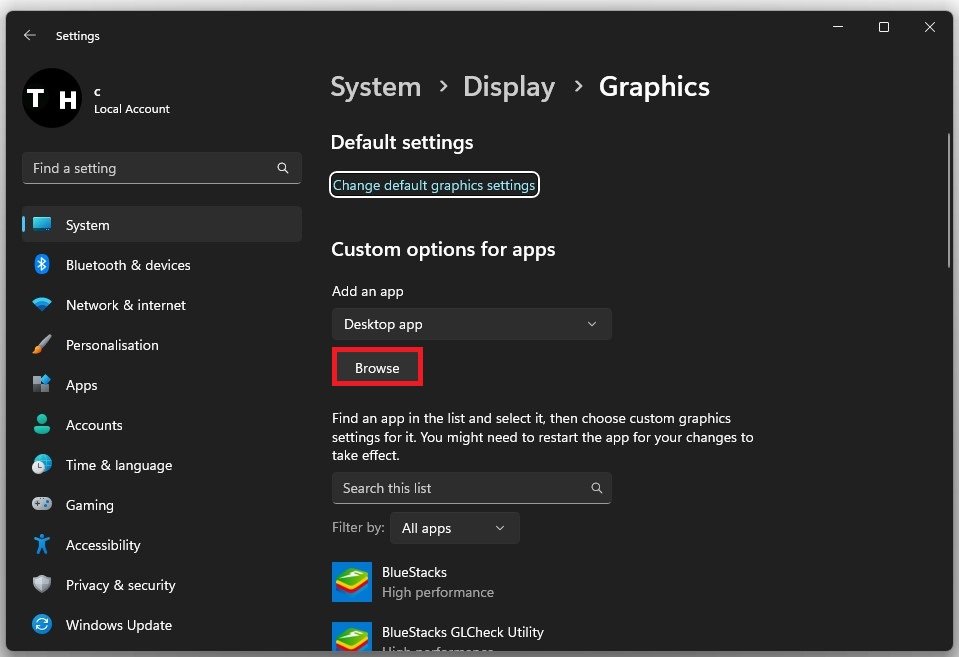The height and width of the screenshot is (657, 959).
Task: Click the Personalisation paintbrush icon
Action: pyautogui.click(x=42, y=345)
